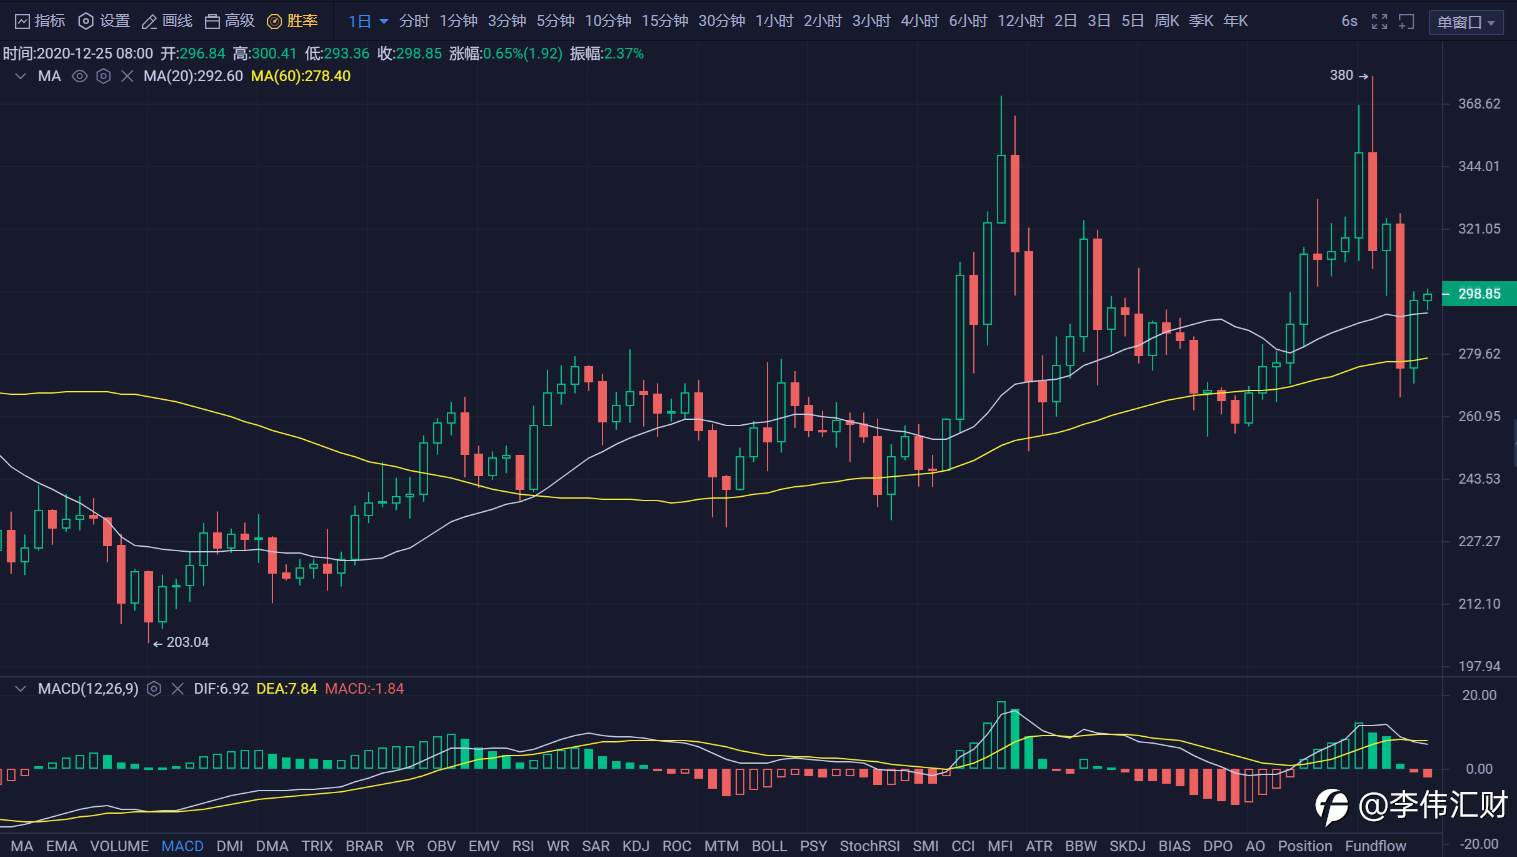
Task: Select the 12小时 timeframe
Action: click(1021, 21)
